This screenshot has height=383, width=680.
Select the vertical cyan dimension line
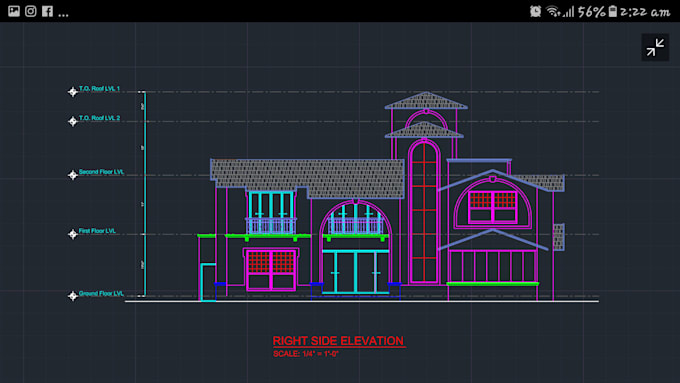coord(145,194)
